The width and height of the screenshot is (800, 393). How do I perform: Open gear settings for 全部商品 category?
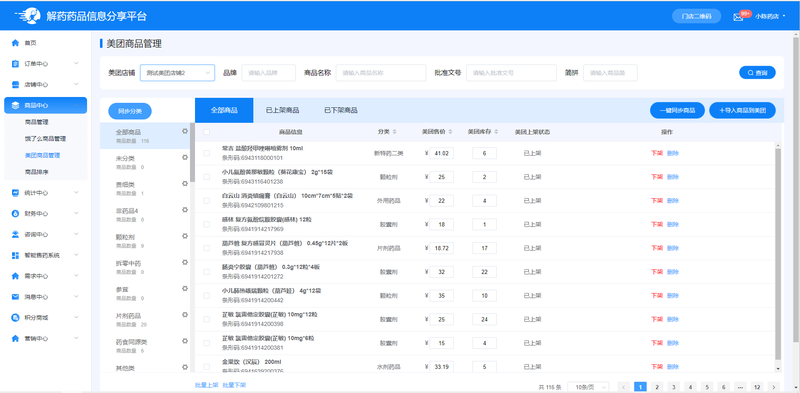pos(185,131)
